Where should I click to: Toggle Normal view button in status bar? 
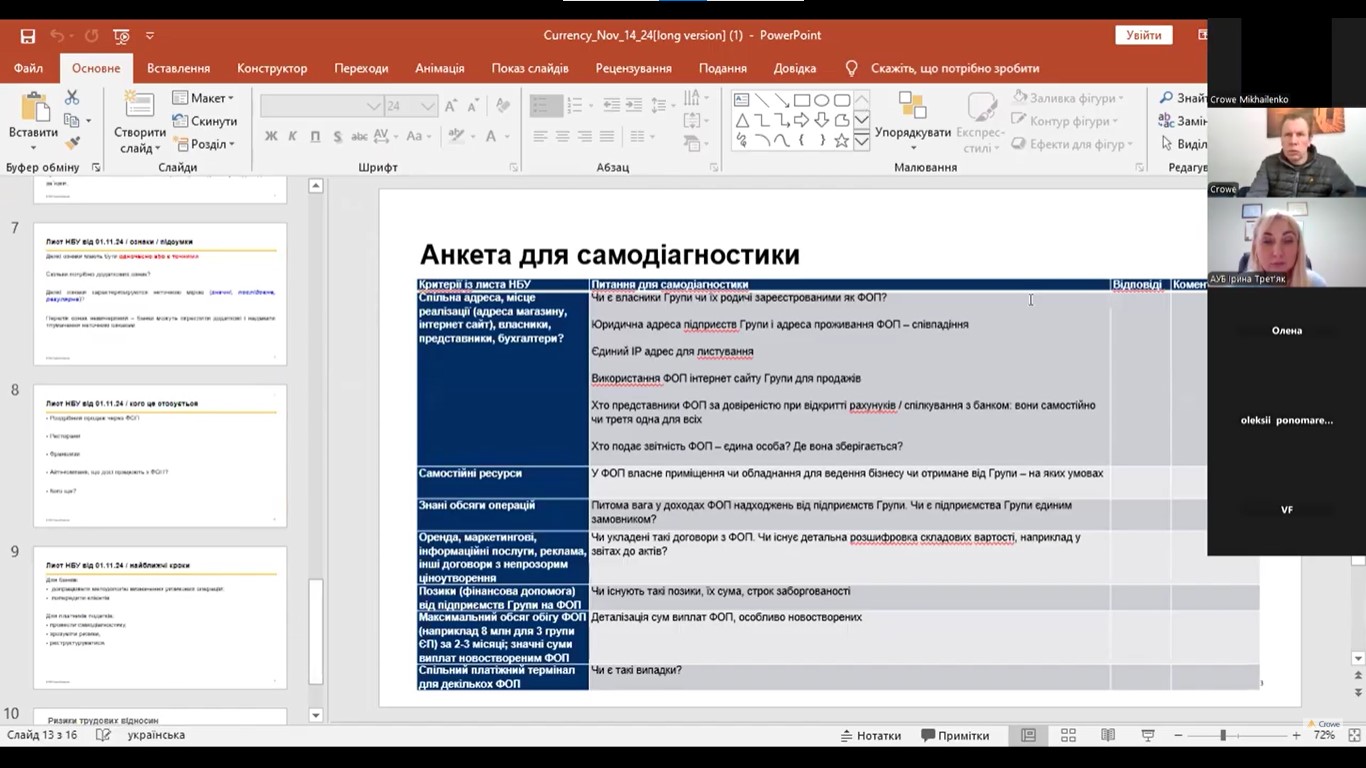pos(1028,735)
